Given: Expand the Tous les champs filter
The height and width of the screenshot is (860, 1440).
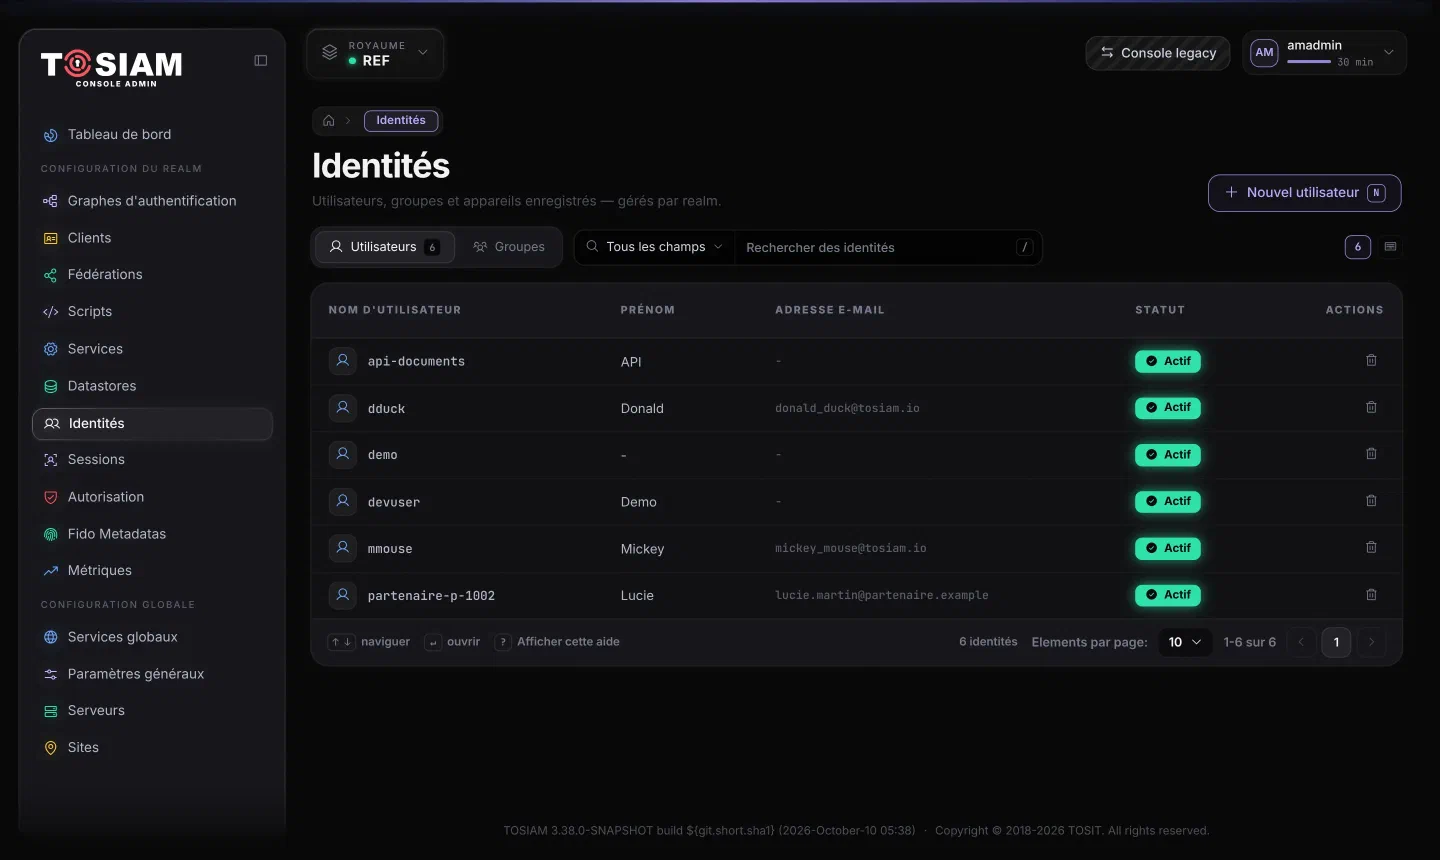Looking at the screenshot, I should (655, 247).
